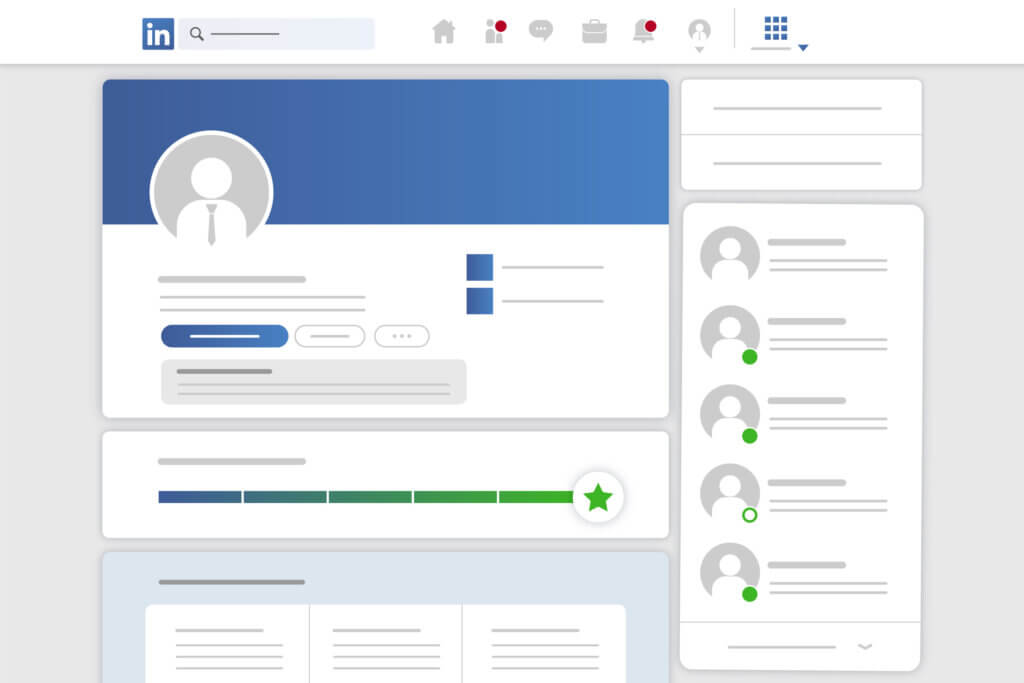
Task: Click the LinkedIn logo
Action: coord(158,34)
